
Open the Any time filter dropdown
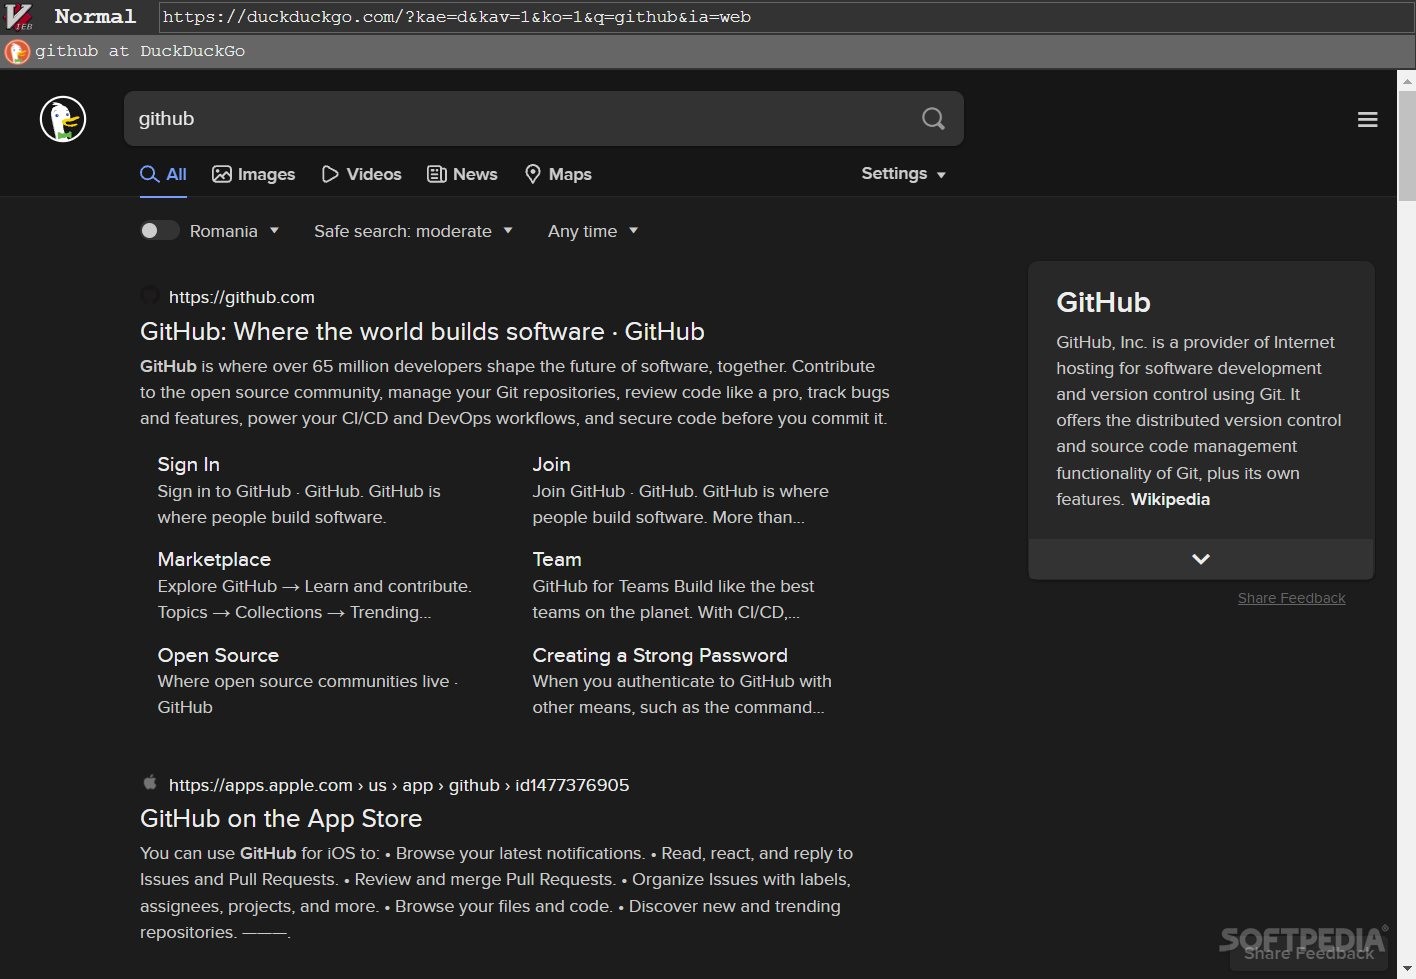point(592,231)
